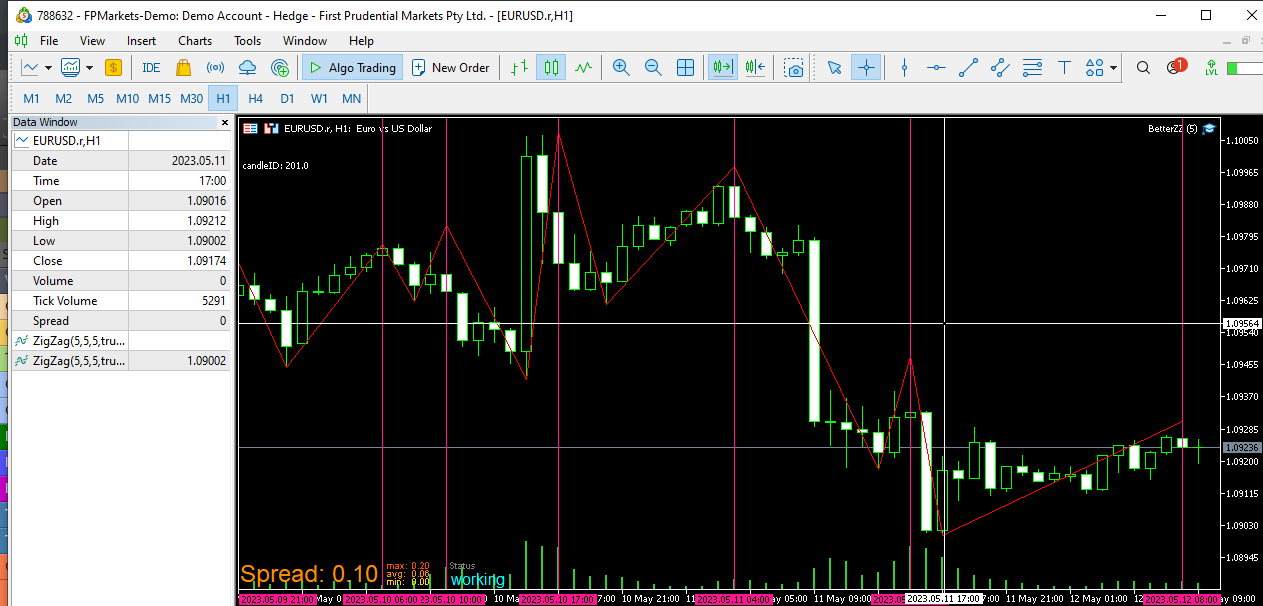Switch chart to line chart style

pos(584,68)
